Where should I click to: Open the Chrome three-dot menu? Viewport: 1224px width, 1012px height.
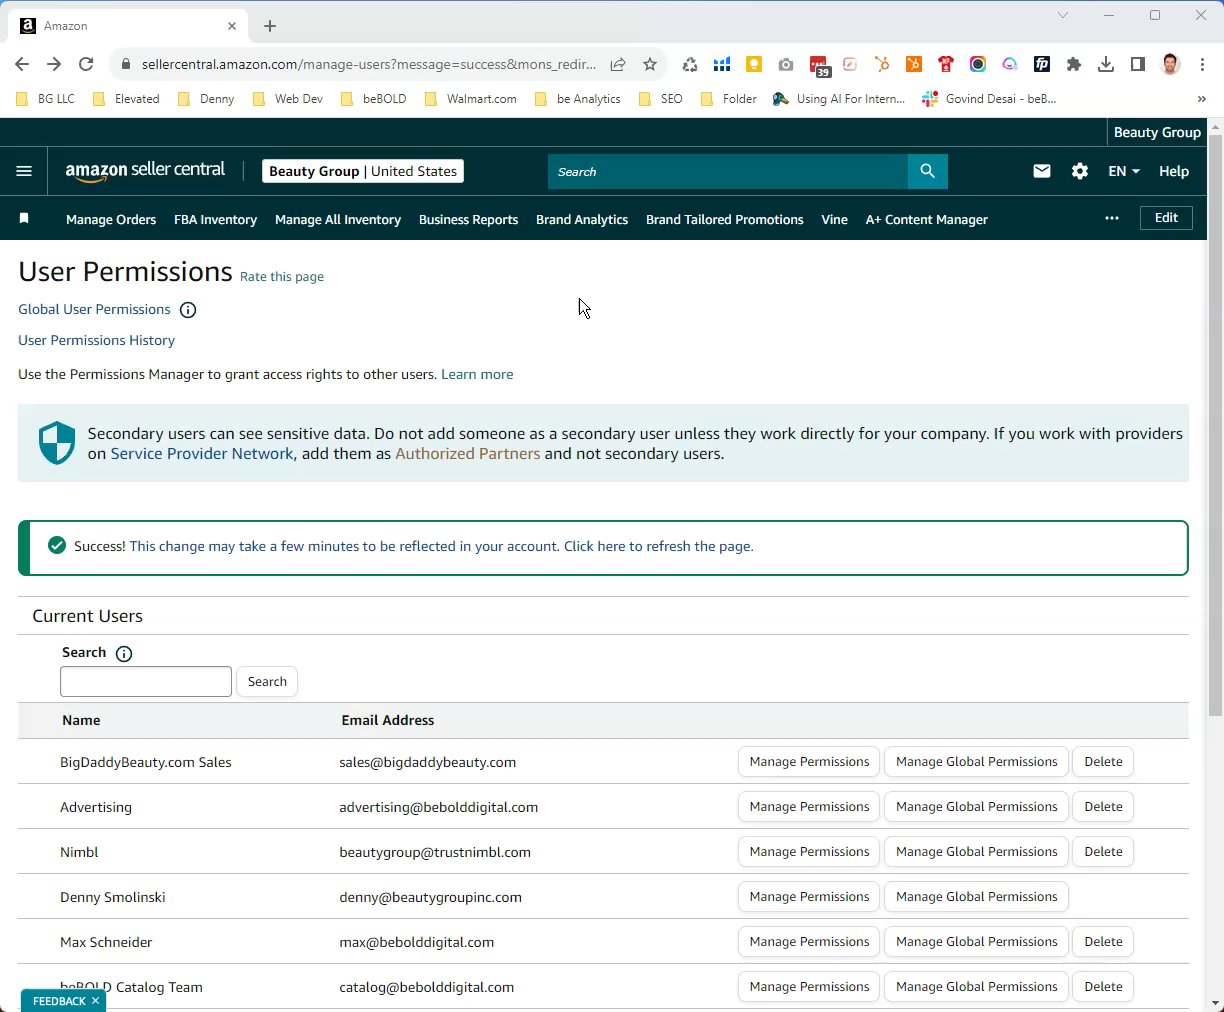pos(1202,64)
